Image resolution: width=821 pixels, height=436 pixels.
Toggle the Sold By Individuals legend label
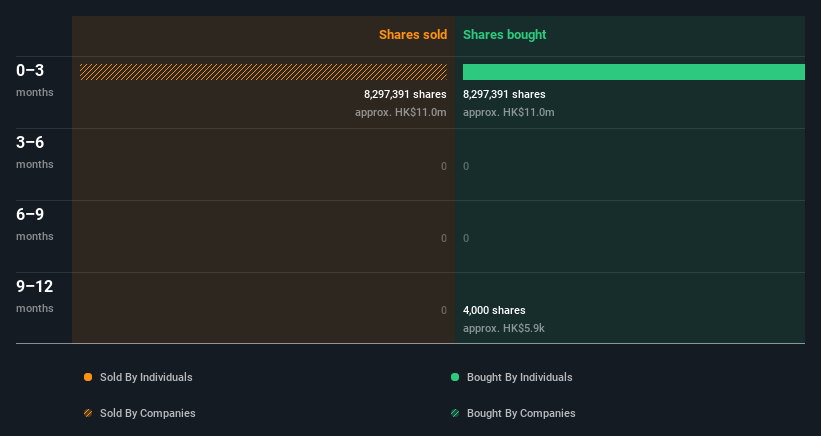coord(146,377)
